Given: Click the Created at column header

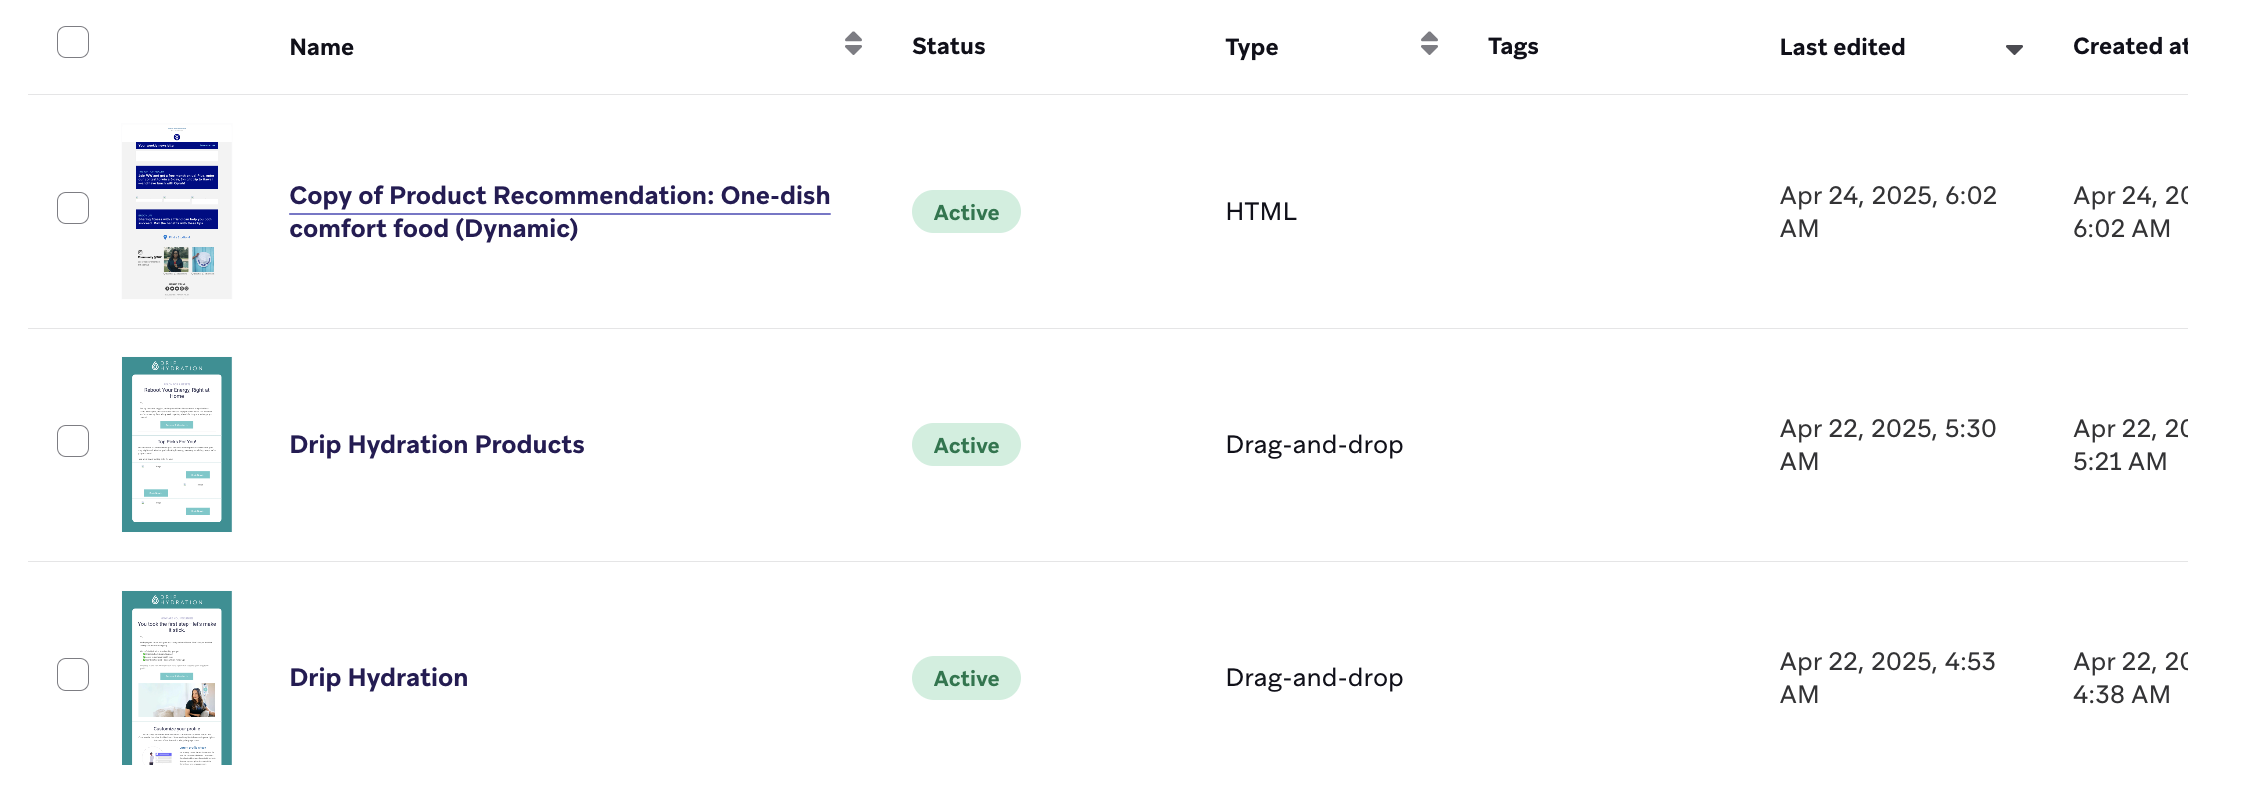Looking at the screenshot, I should click(x=2130, y=47).
